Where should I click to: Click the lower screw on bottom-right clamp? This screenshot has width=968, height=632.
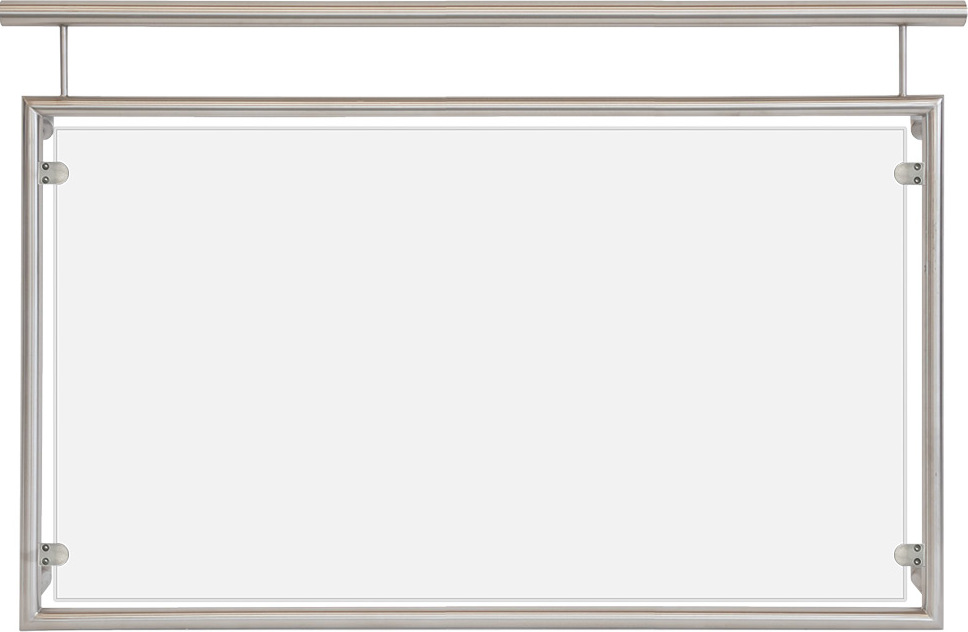[x=917, y=562]
